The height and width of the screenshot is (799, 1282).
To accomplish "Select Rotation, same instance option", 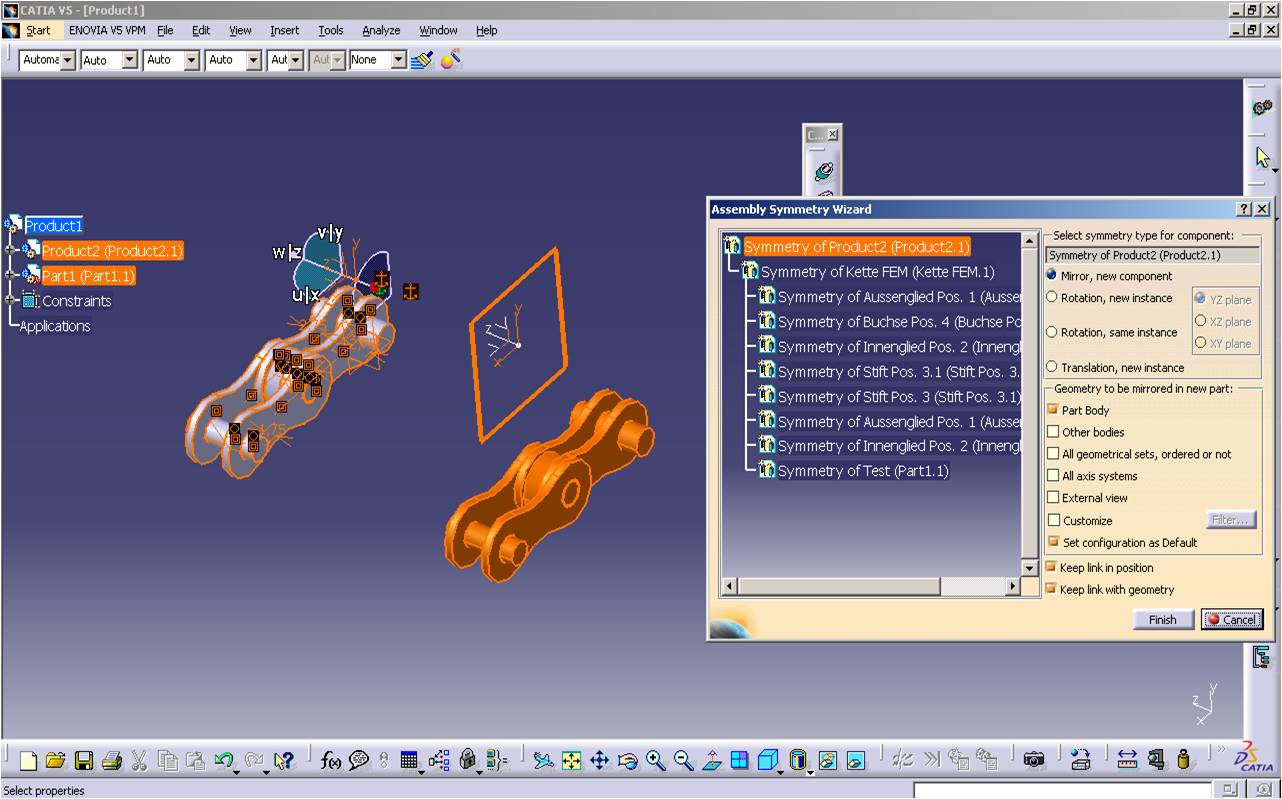I will click(x=1051, y=332).
